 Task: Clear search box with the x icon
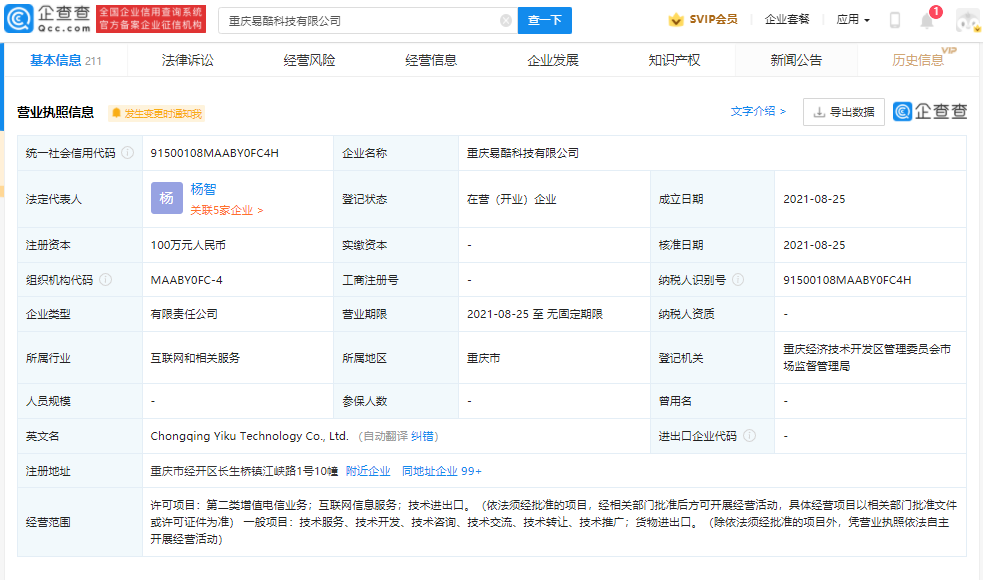pos(506,20)
